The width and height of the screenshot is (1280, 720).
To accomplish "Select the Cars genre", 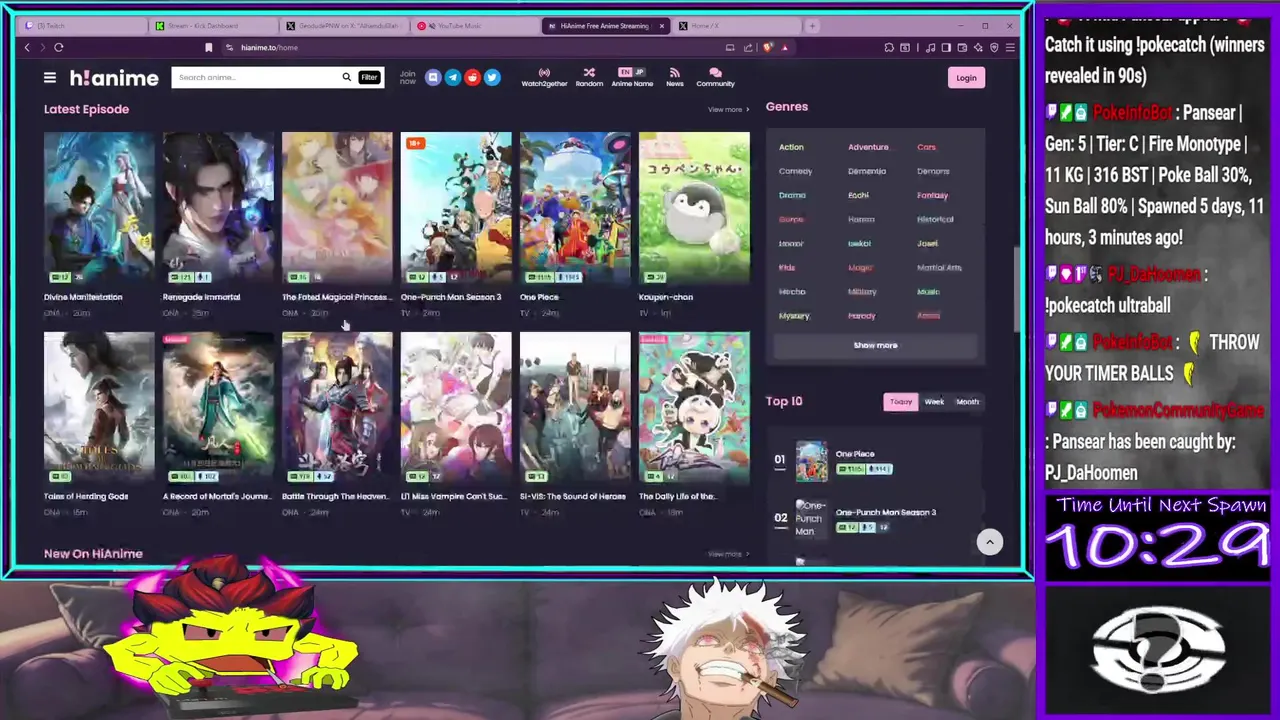I will (926, 147).
